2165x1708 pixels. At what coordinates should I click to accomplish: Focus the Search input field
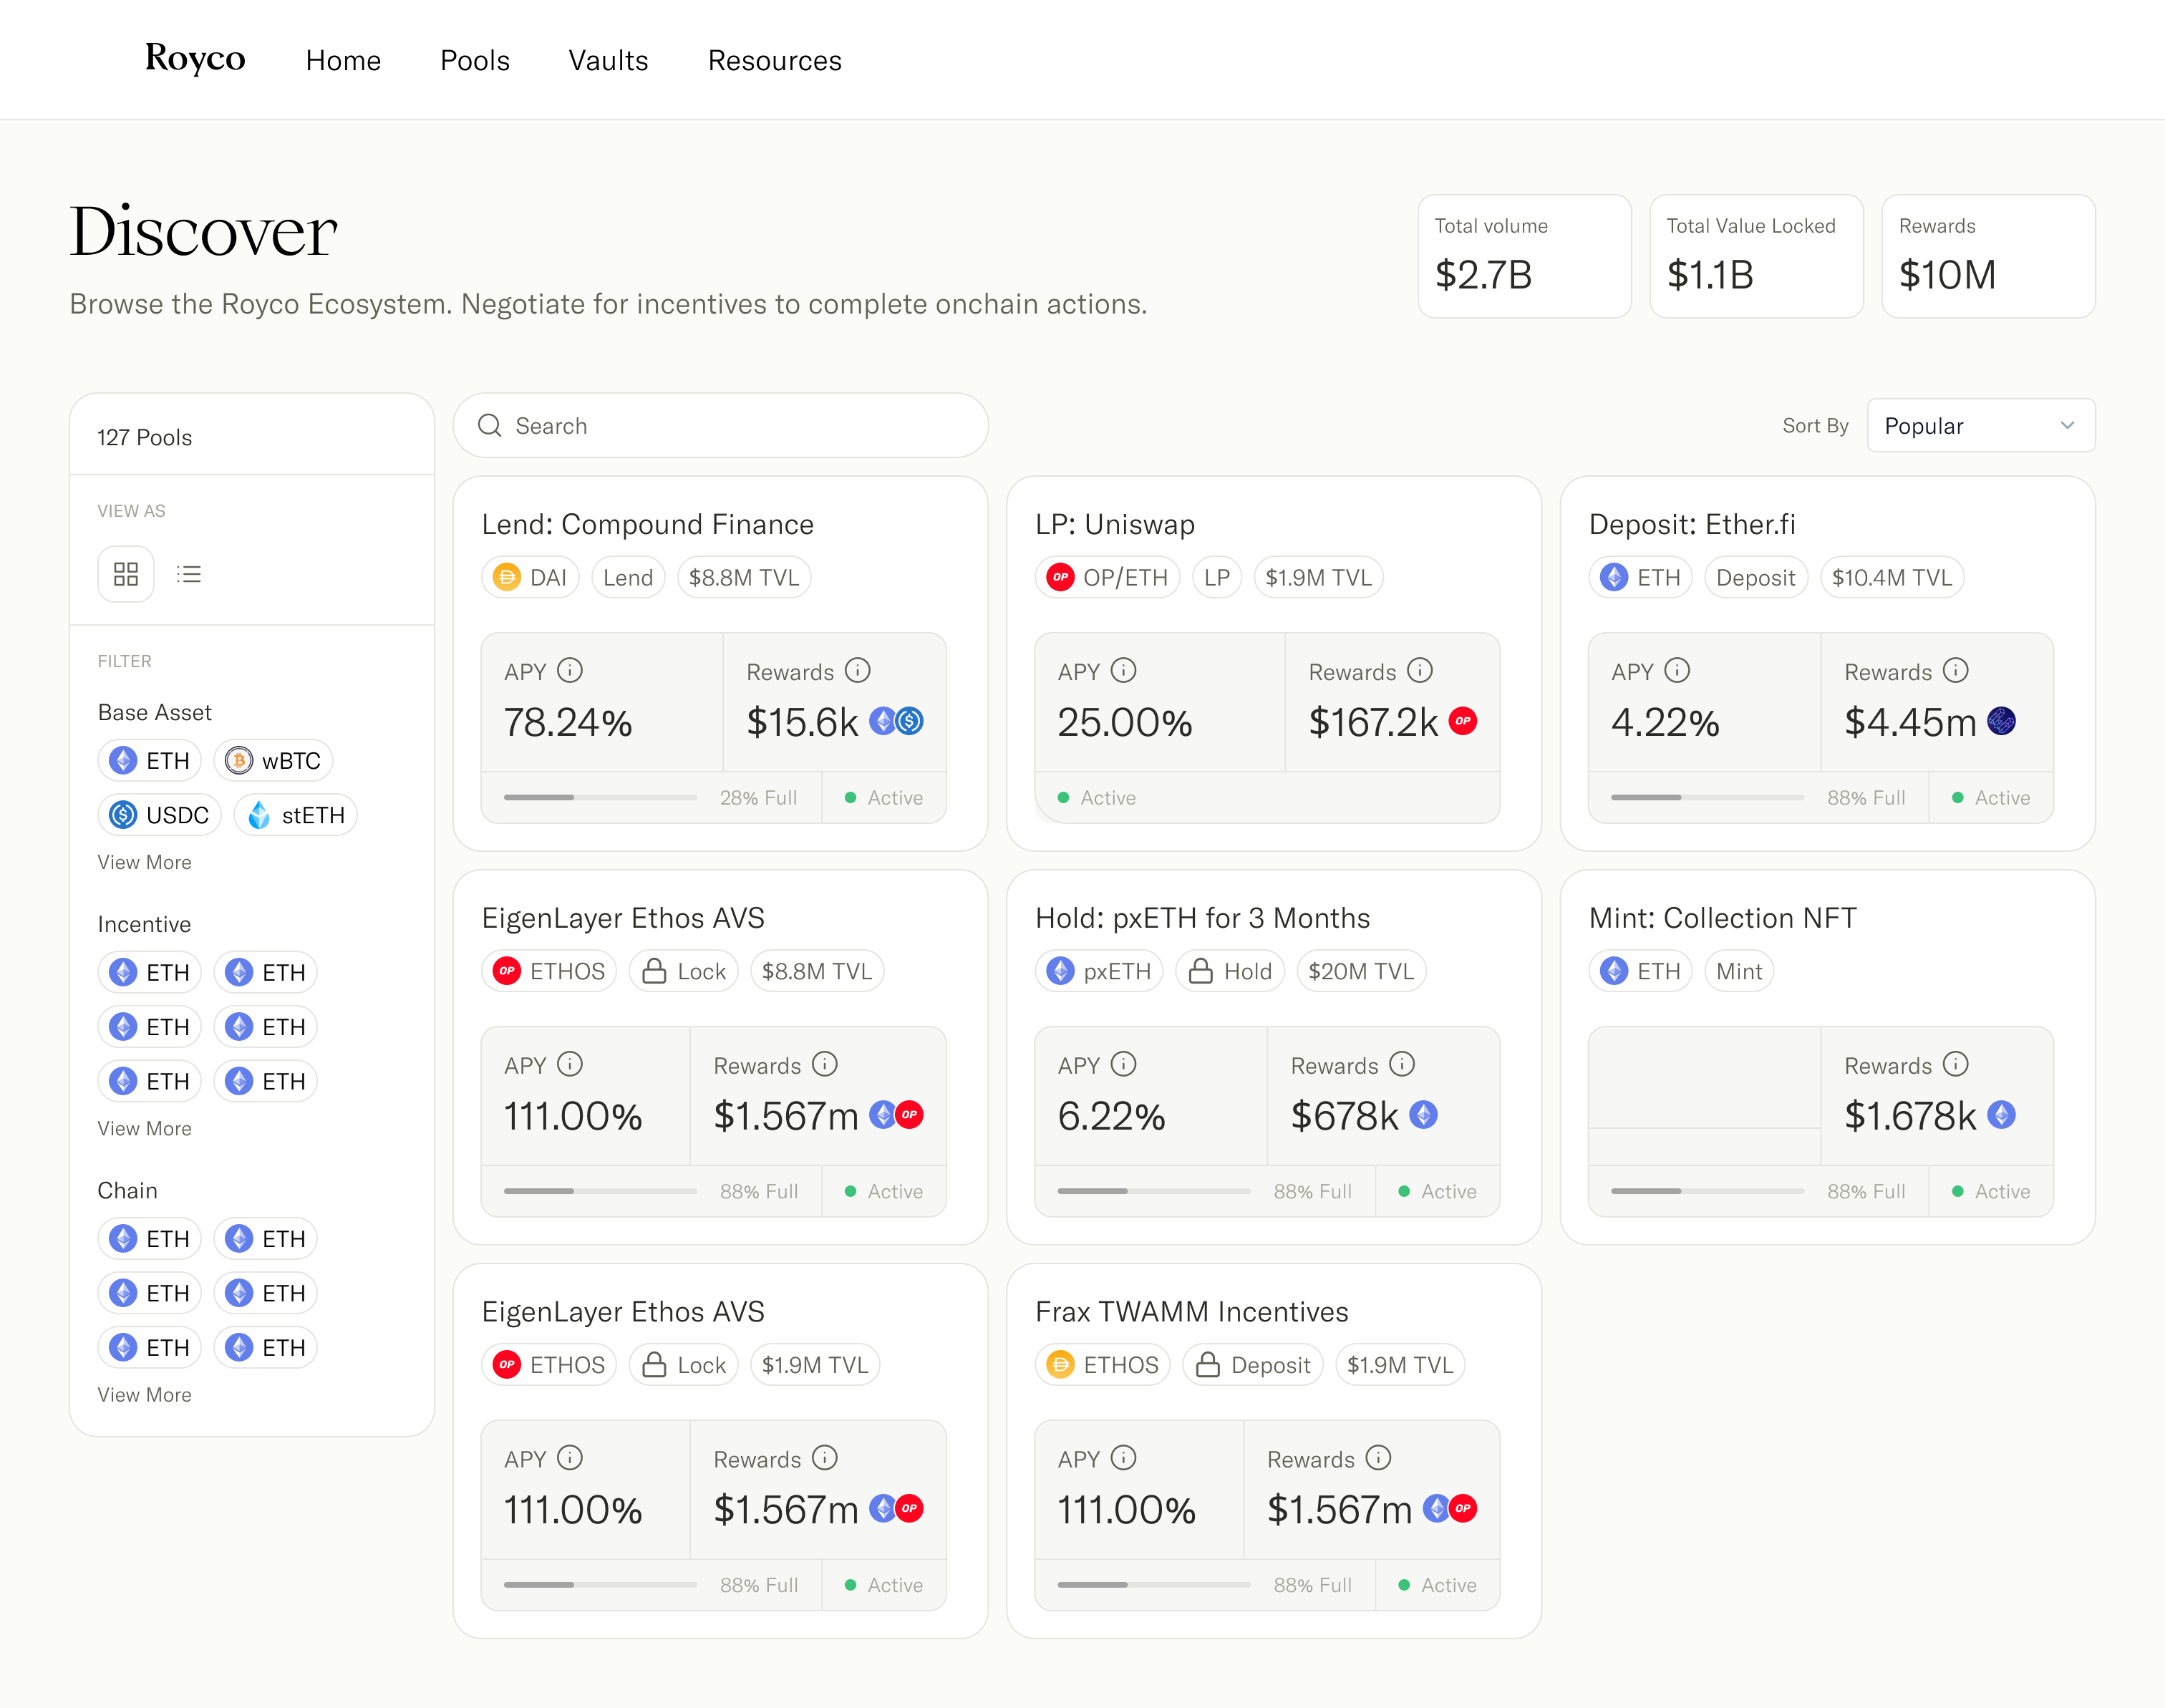[721, 426]
